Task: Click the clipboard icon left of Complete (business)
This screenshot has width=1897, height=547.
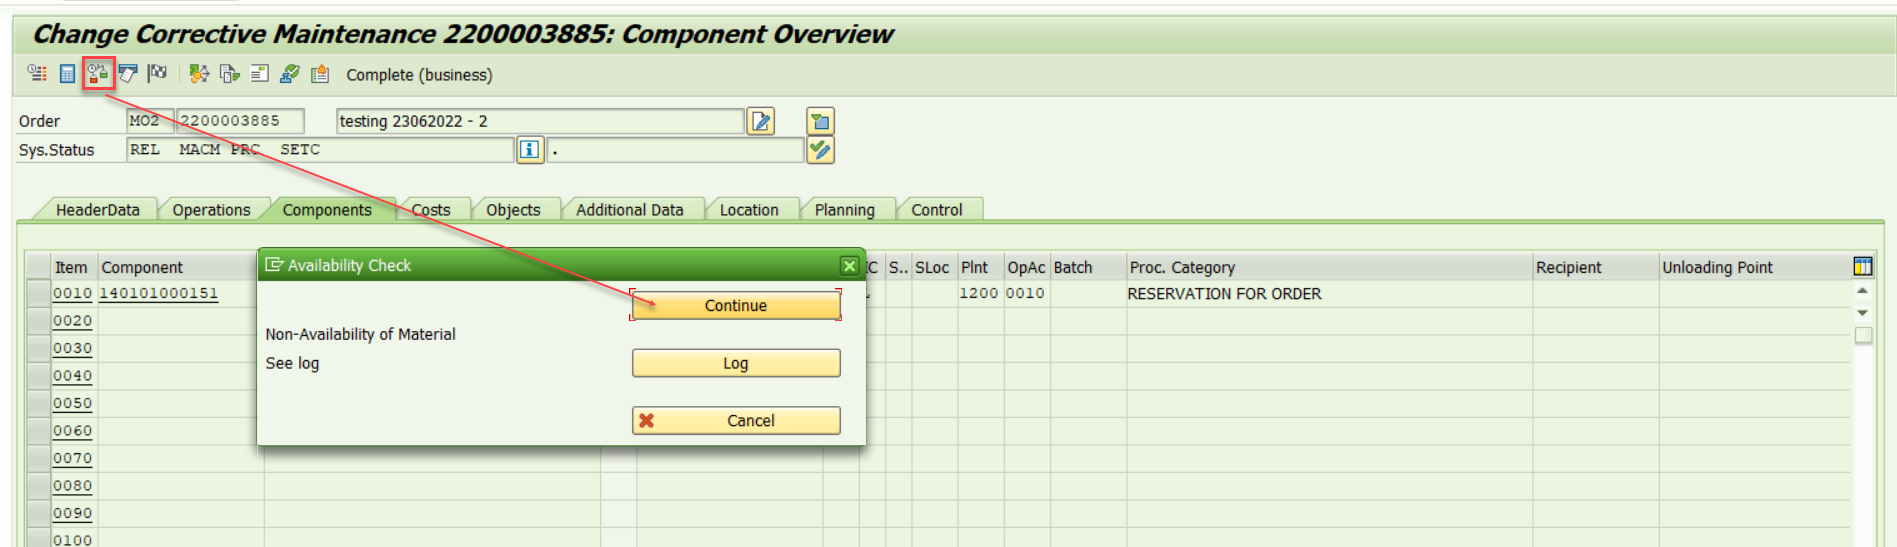Action: [x=320, y=74]
